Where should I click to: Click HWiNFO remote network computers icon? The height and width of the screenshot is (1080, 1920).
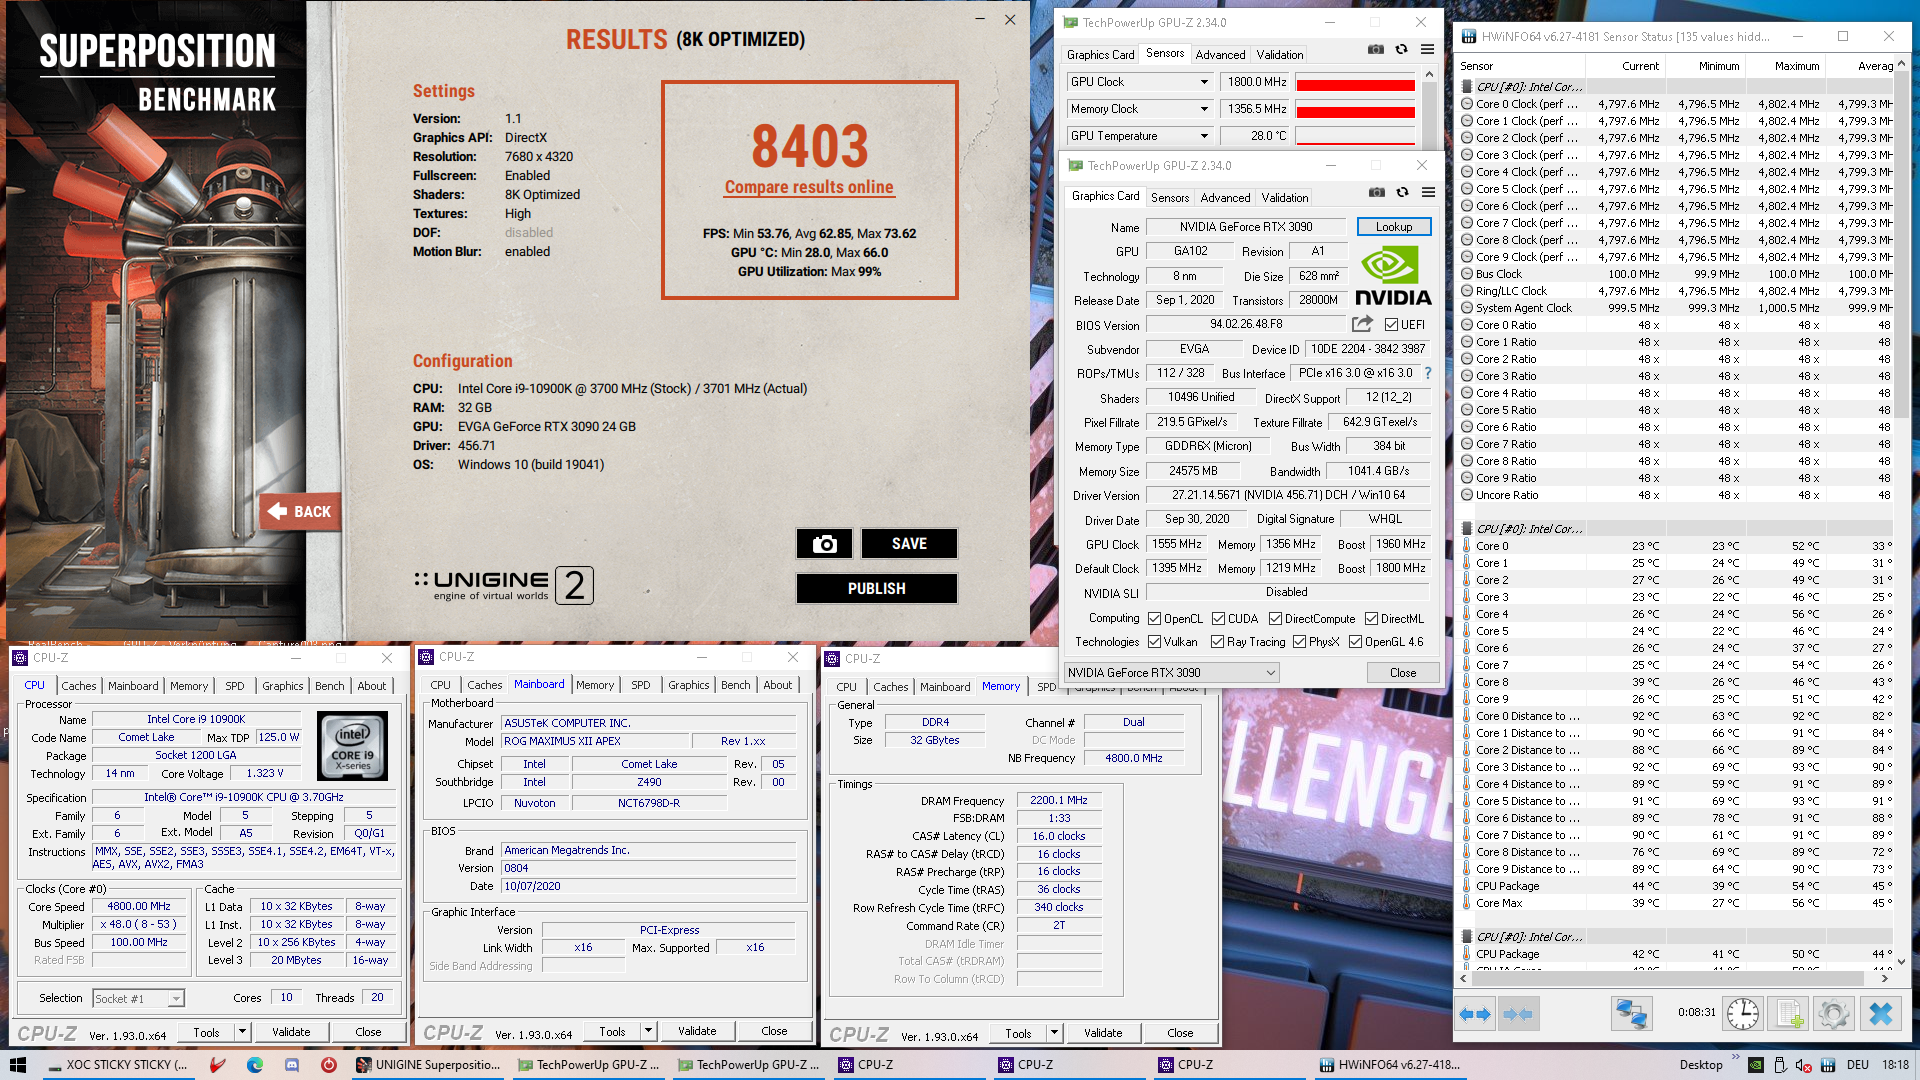[1632, 1014]
